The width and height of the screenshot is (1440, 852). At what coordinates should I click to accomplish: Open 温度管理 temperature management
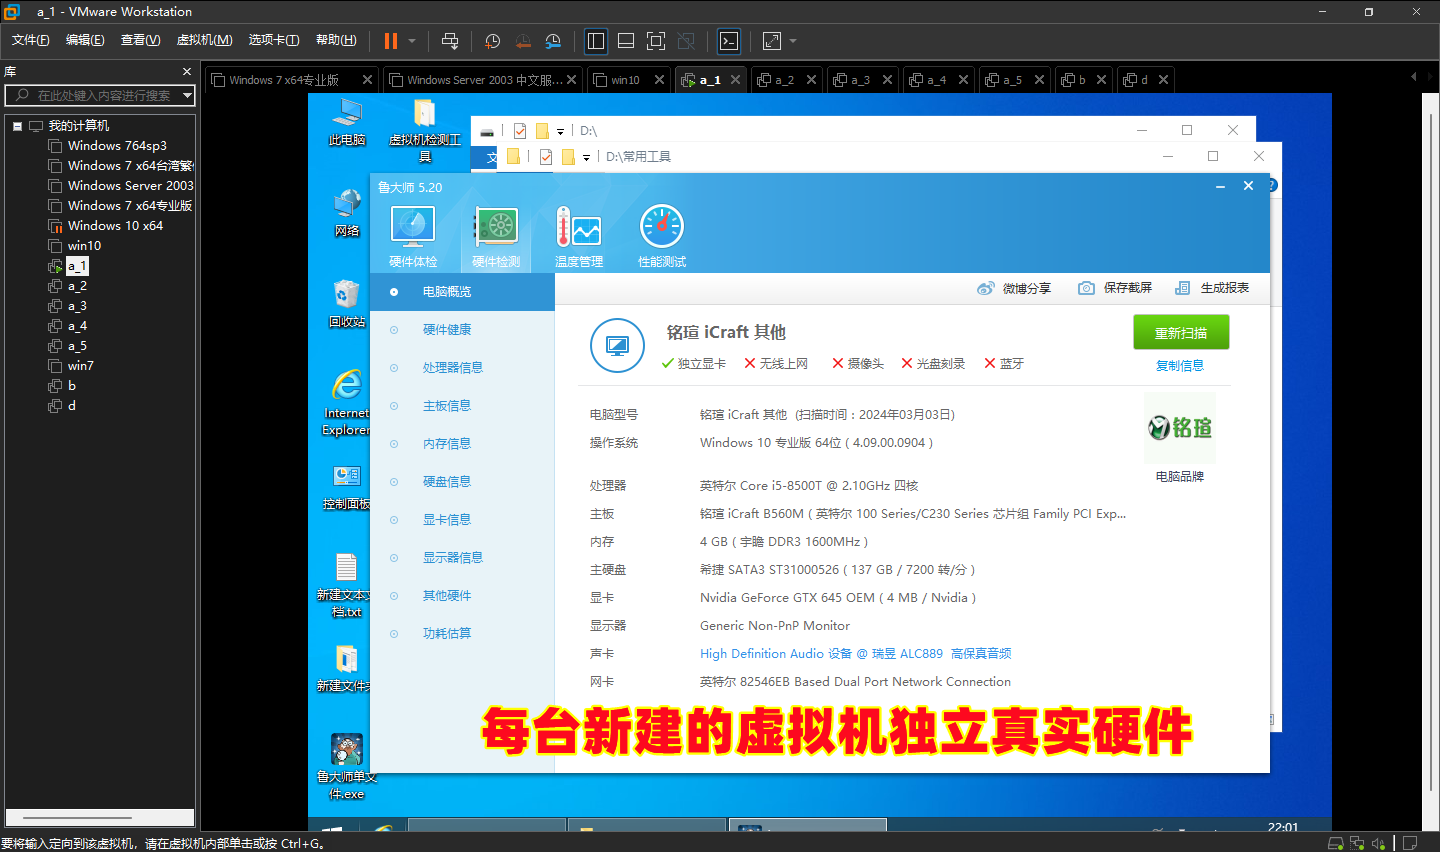pyautogui.click(x=579, y=236)
